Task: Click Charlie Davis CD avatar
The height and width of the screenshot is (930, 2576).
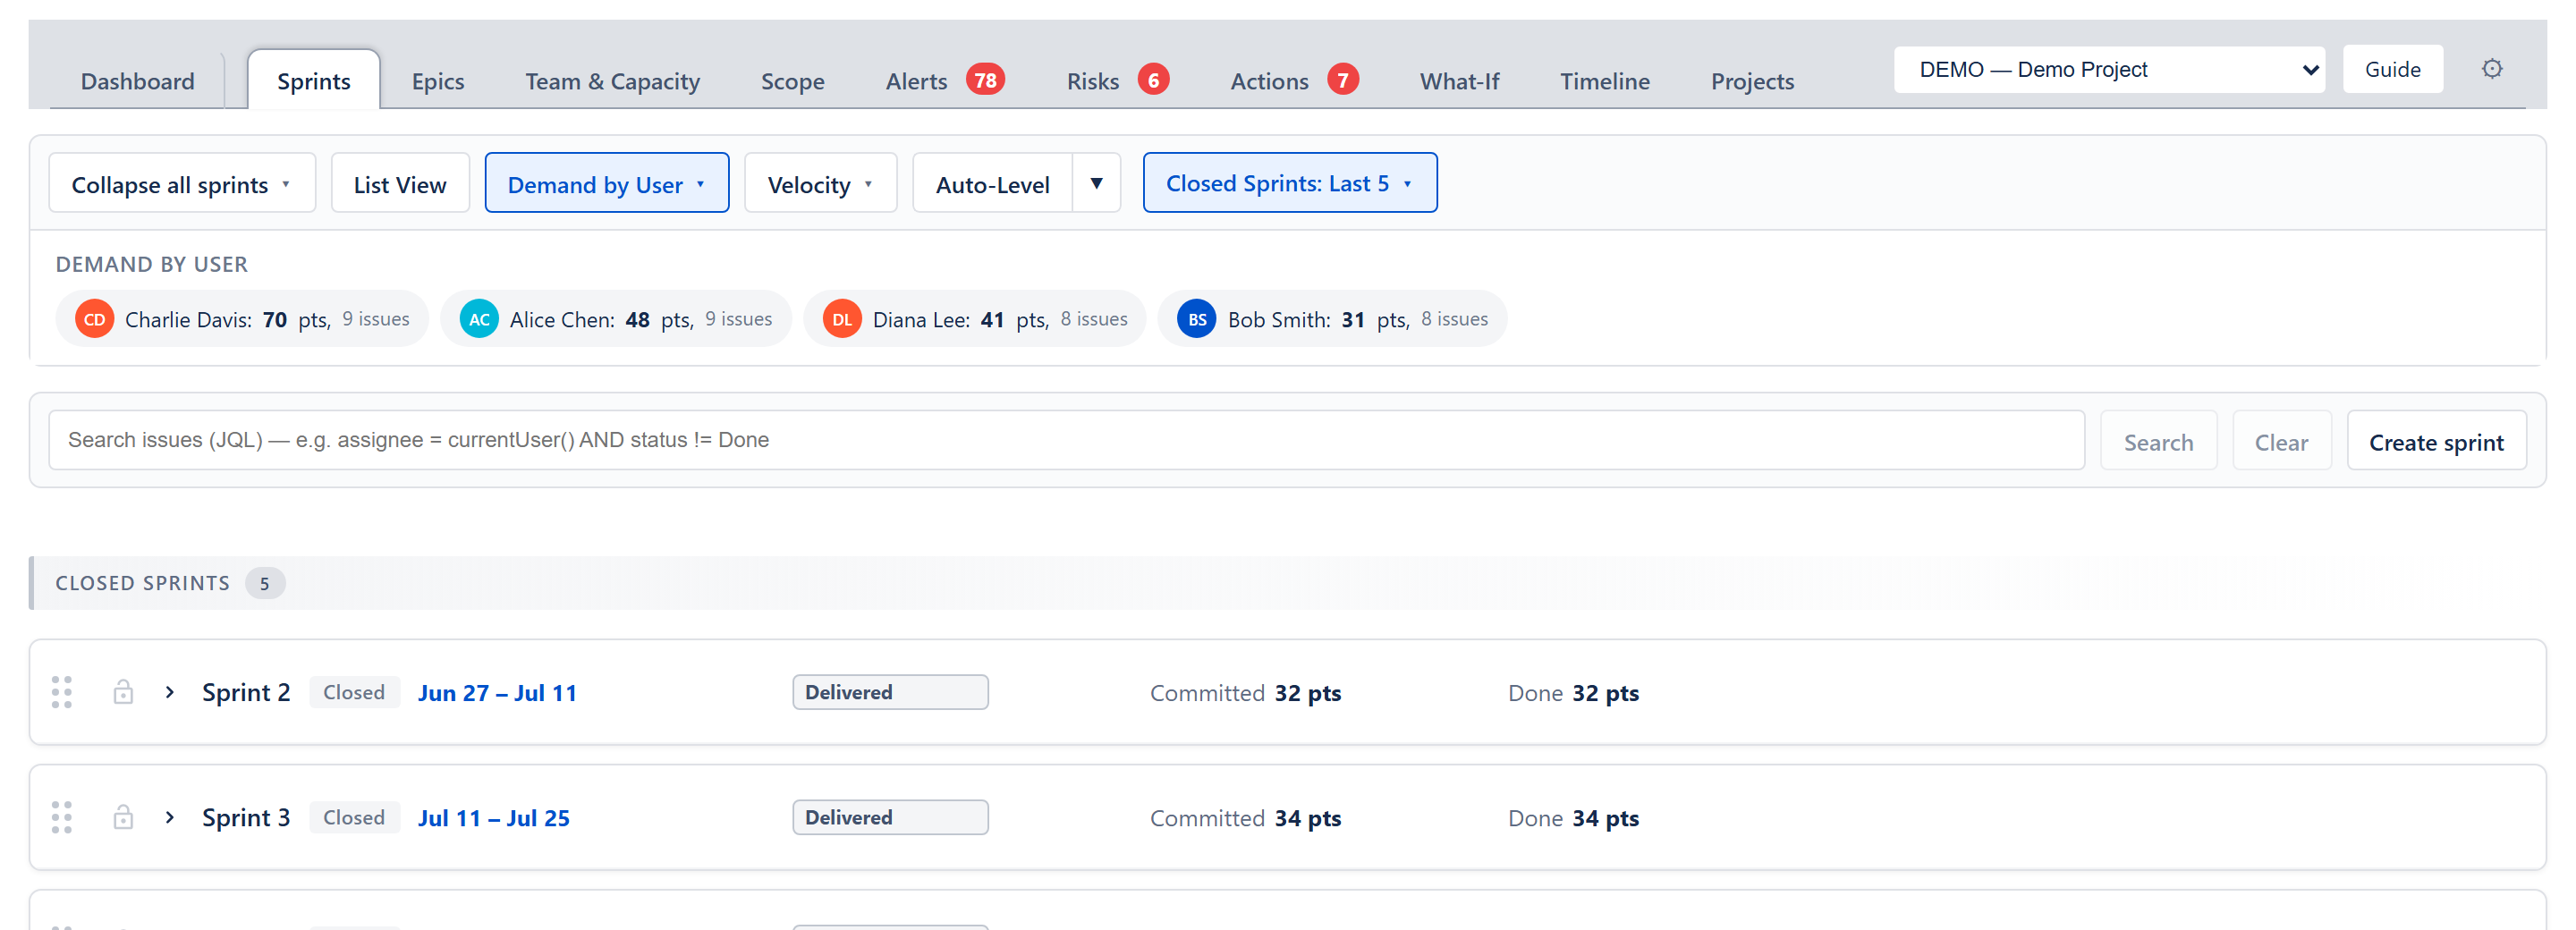Action: 94,319
